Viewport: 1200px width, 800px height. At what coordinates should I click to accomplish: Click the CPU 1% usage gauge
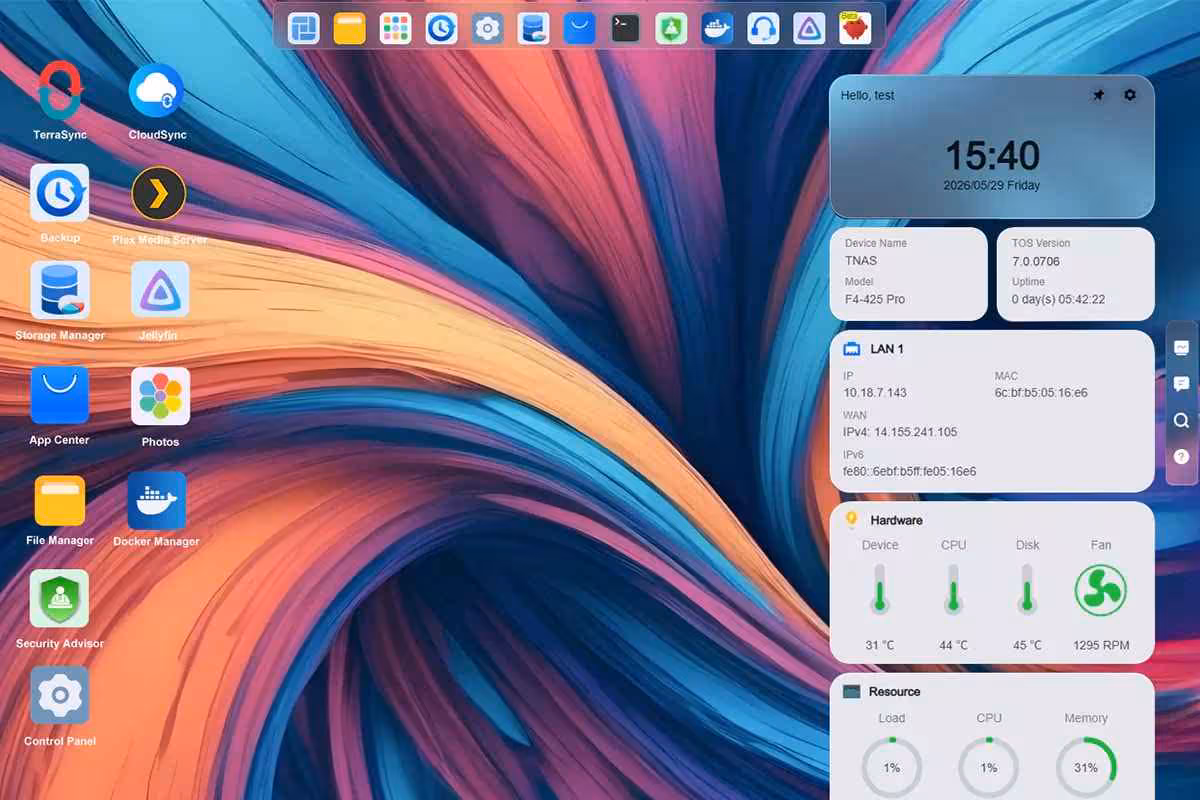(x=989, y=767)
